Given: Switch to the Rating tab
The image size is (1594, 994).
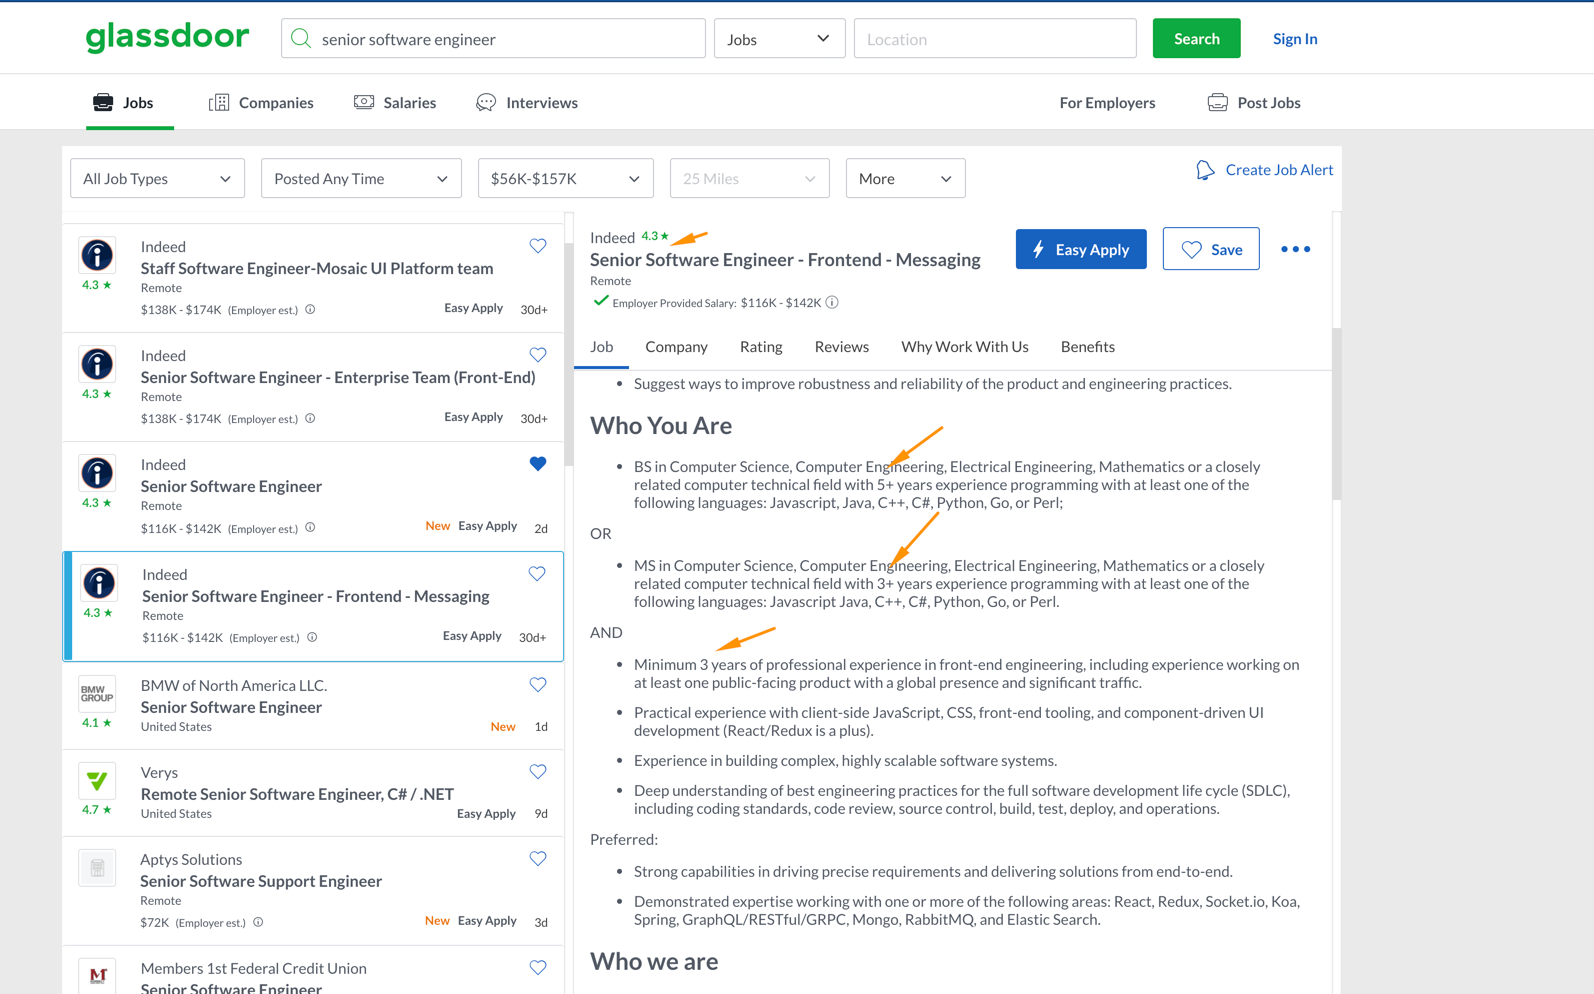Looking at the screenshot, I should tap(761, 347).
